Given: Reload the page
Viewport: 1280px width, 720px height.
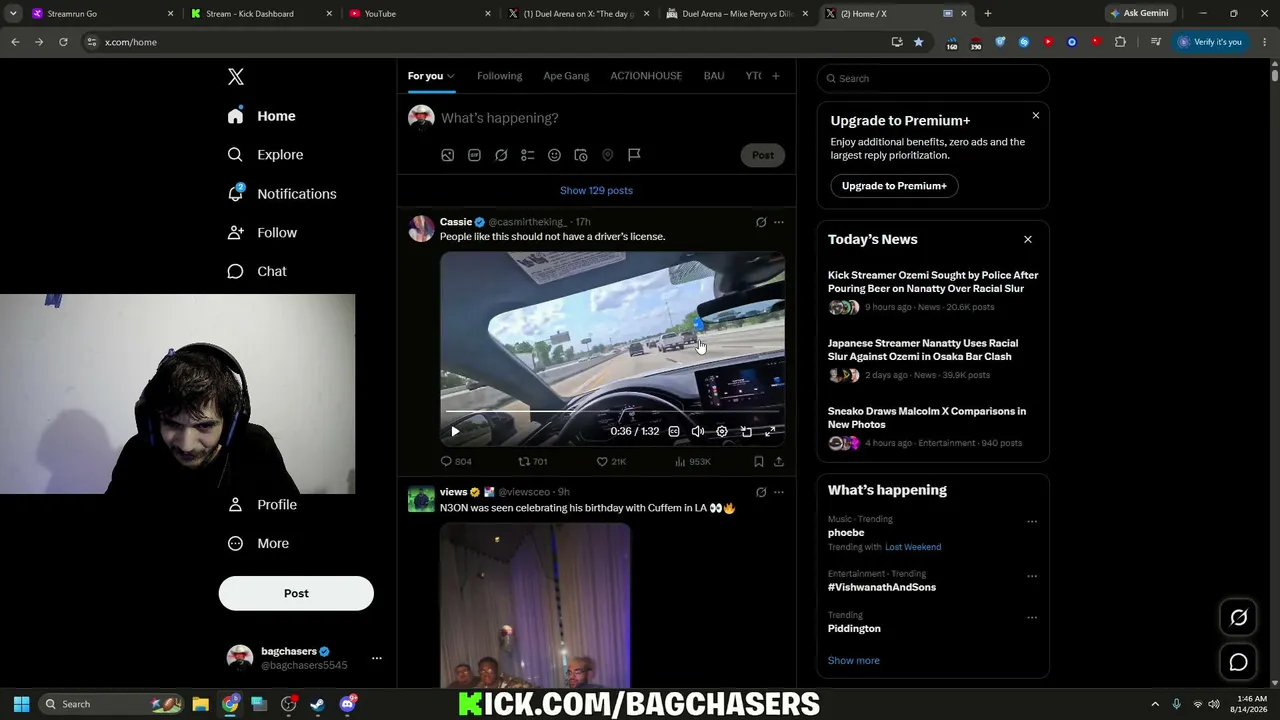Looking at the screenshot, I should click(63, 42).
